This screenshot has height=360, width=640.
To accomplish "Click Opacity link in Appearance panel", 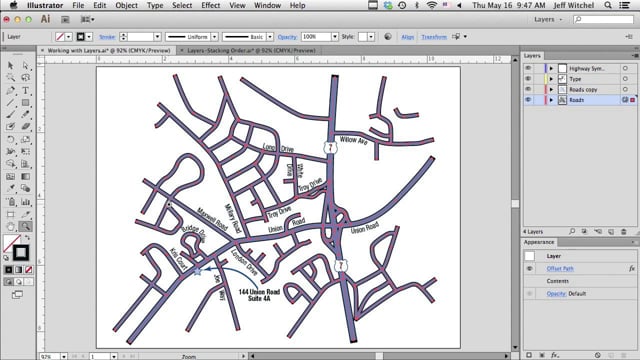I will (x=556, y=293).
